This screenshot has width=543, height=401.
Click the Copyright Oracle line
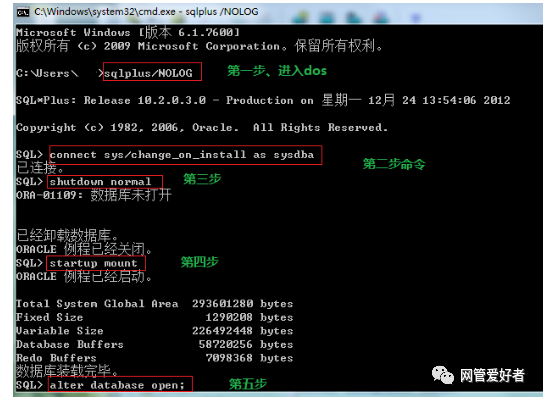pos(202,127)
